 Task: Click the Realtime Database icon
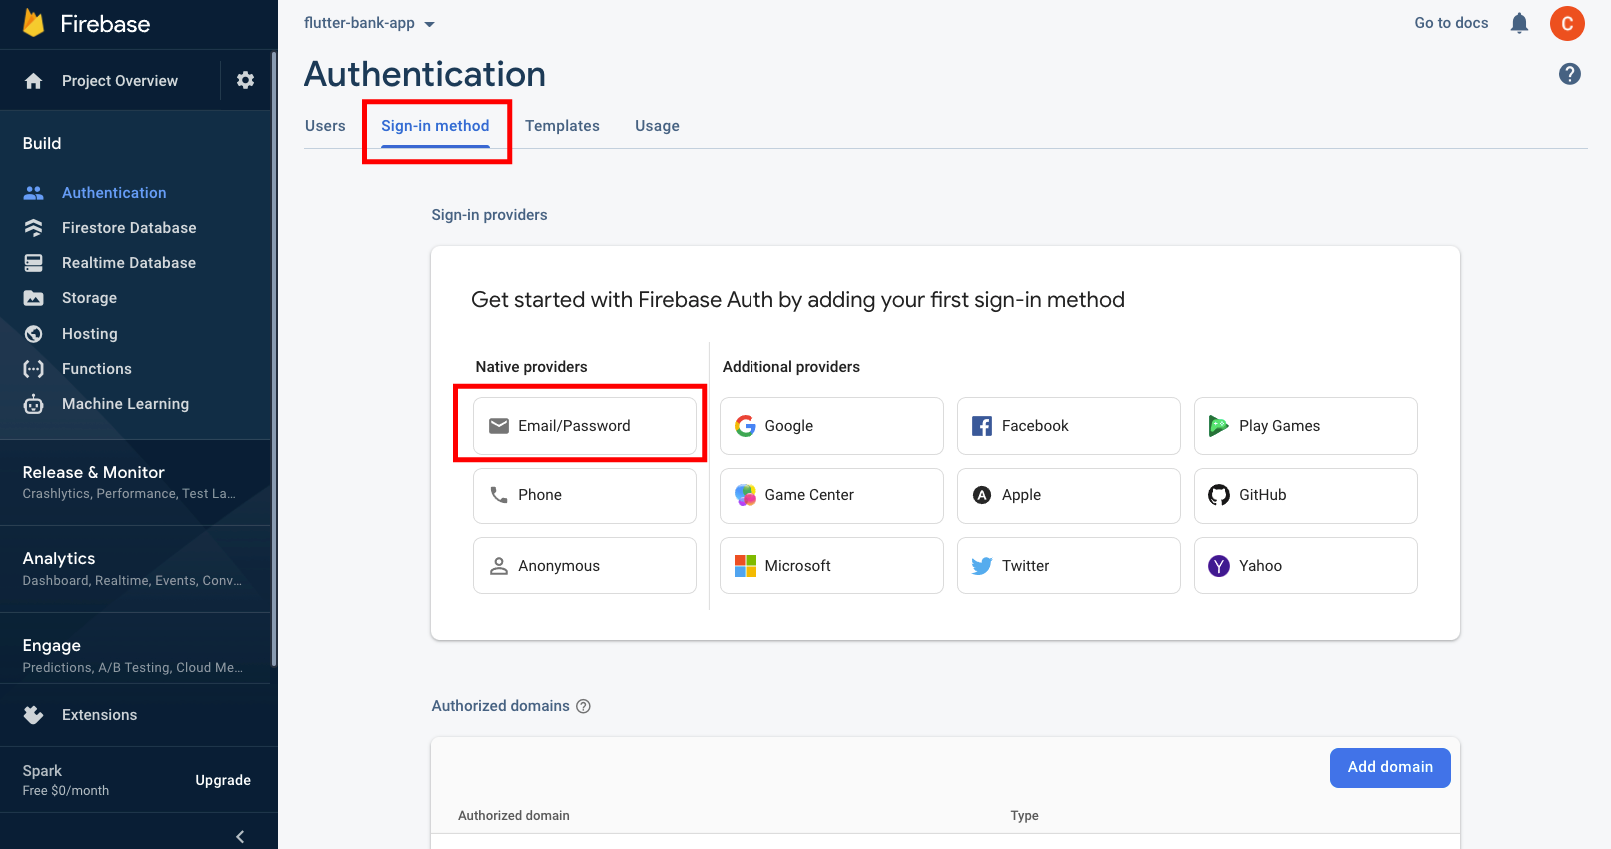click(x=34, y=263)
